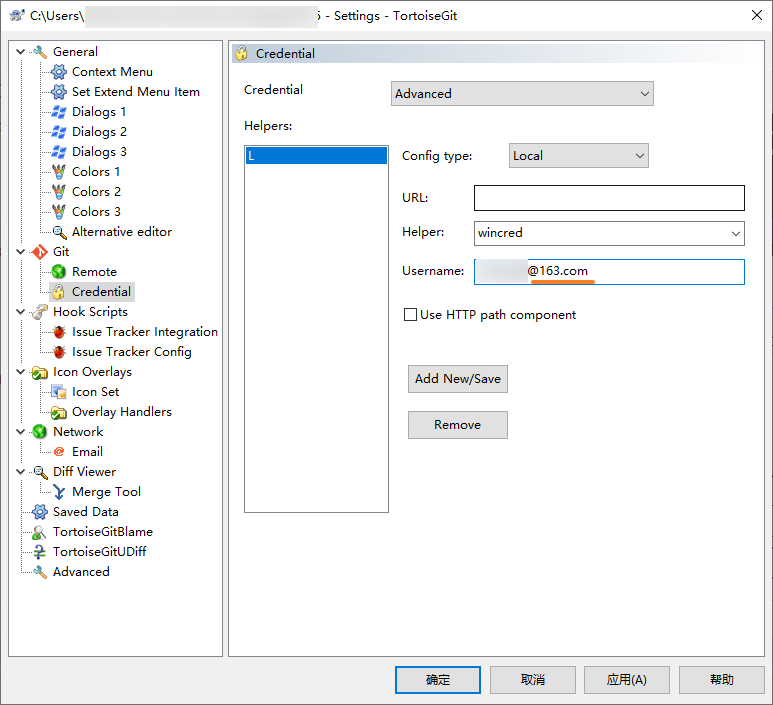The height and width of the screenshot is (705, 773).
Task: Open the TortoiseGitBlame settings page
Action: [103, 532]
